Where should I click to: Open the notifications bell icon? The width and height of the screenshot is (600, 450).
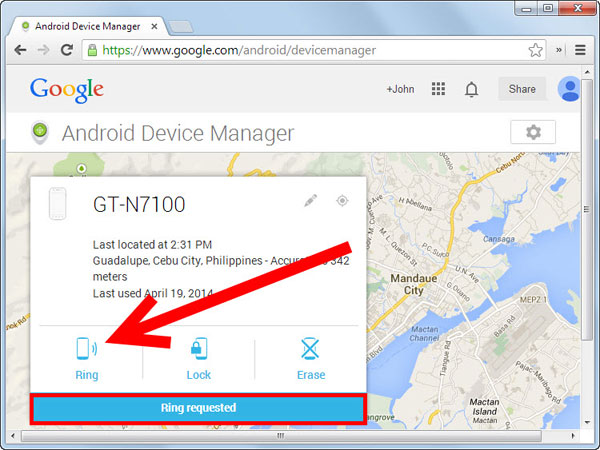coord(471,89)
